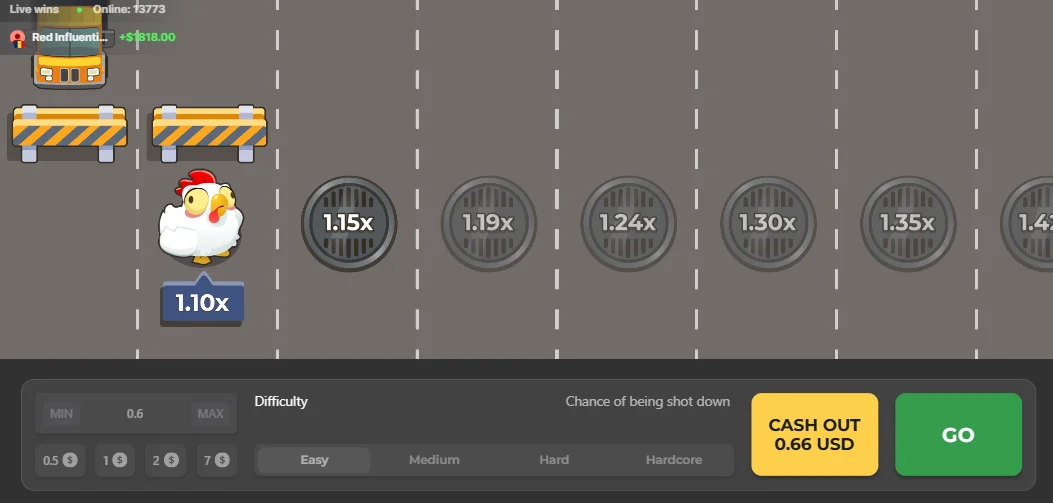Select Easy difficulty
The image size is (1053, 503).
coord(314,461)
